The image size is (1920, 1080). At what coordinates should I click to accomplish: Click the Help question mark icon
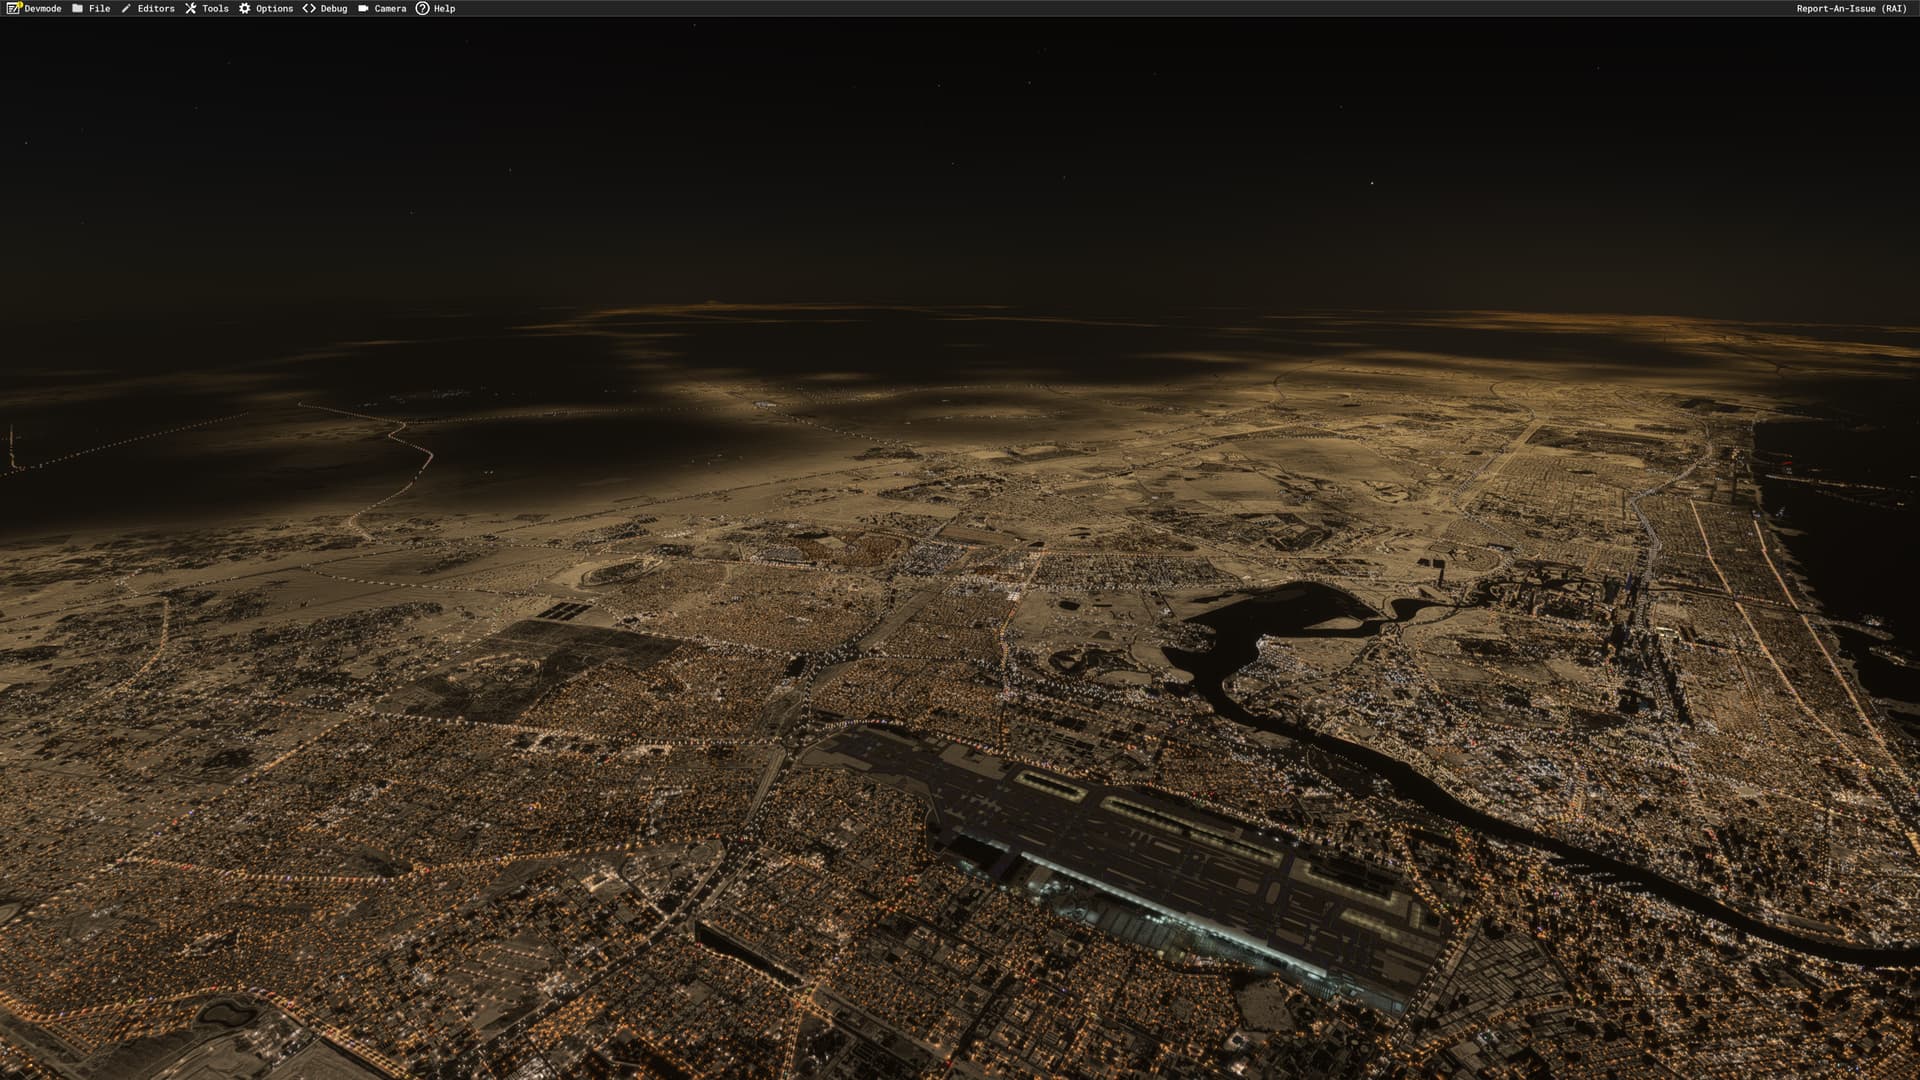pos(422,8)
